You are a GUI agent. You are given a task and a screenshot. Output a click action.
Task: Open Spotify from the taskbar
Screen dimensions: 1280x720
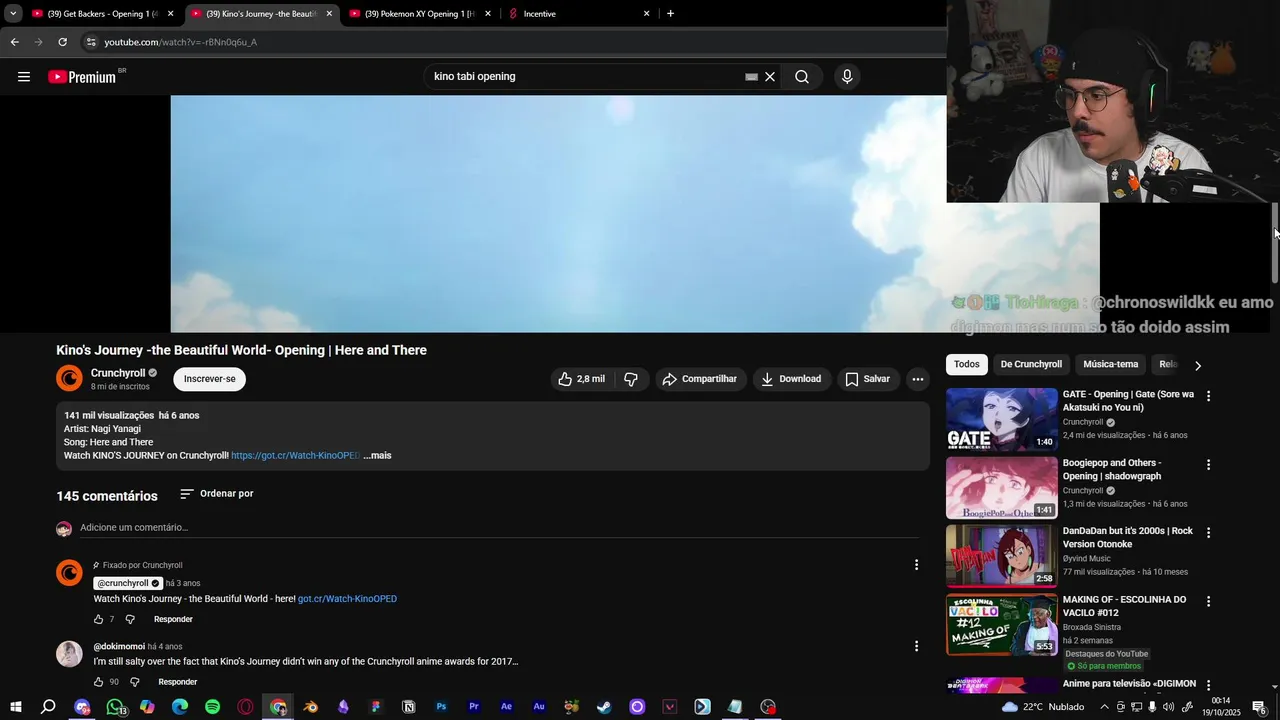click(212, 707)
